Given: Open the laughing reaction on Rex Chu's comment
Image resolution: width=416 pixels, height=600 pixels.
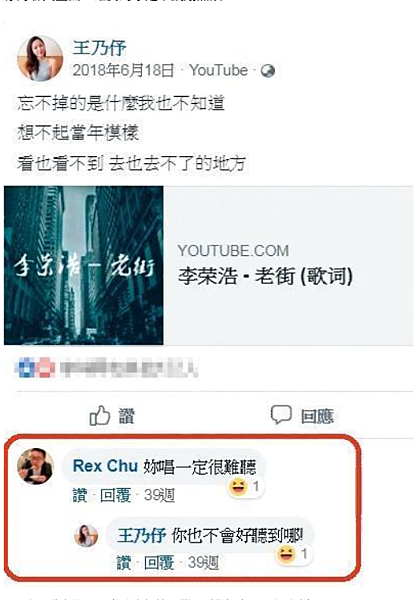Looking at the screenshot, I should click(245, 487).
